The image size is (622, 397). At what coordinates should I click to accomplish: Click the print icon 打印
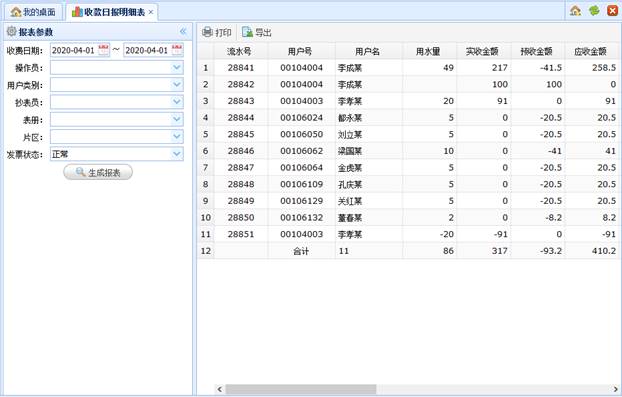pos(207,32)
